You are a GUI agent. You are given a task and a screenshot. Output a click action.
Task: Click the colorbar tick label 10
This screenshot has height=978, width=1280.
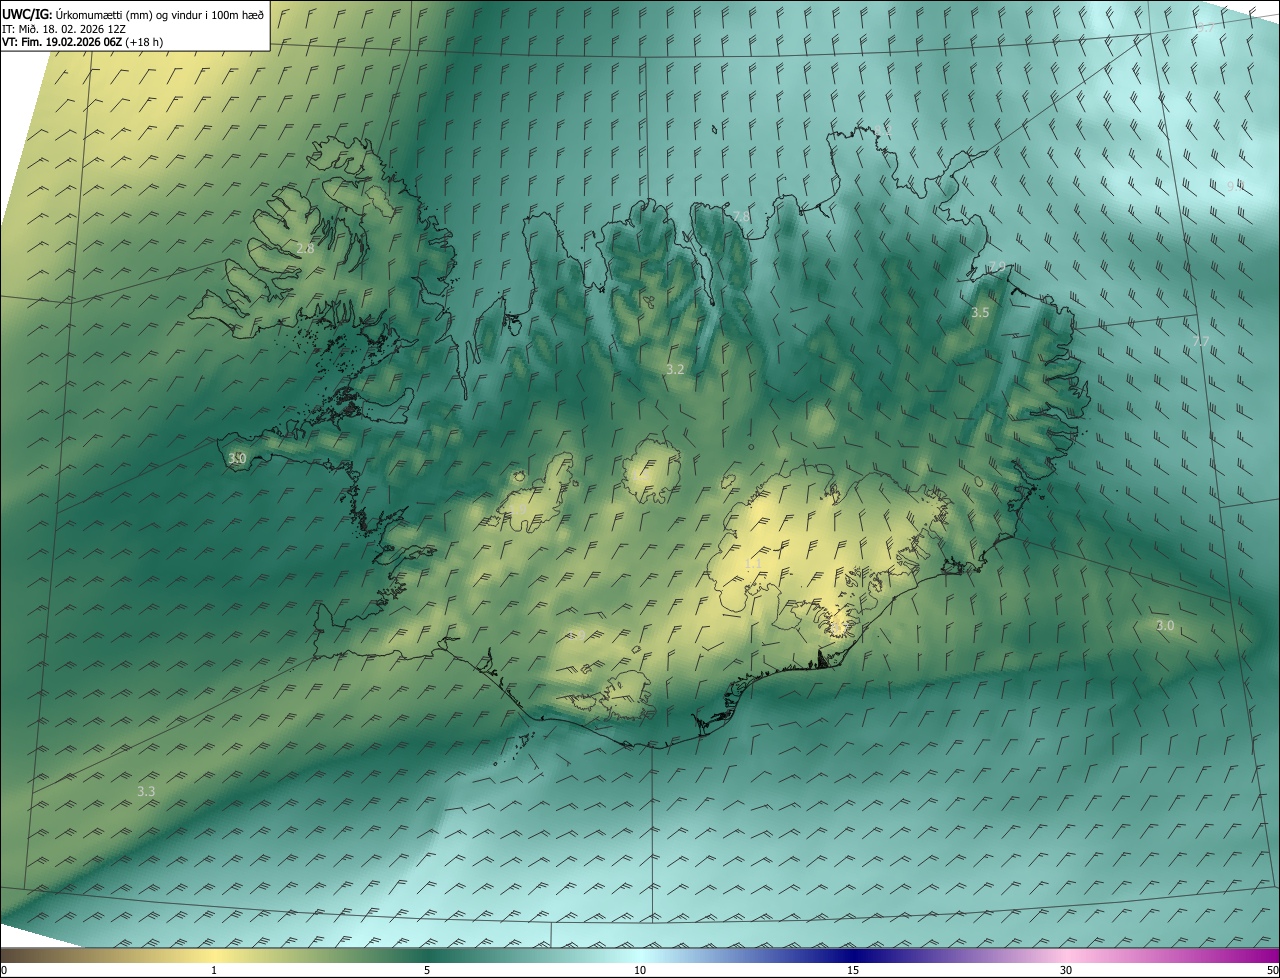click(x=640, y=971)
